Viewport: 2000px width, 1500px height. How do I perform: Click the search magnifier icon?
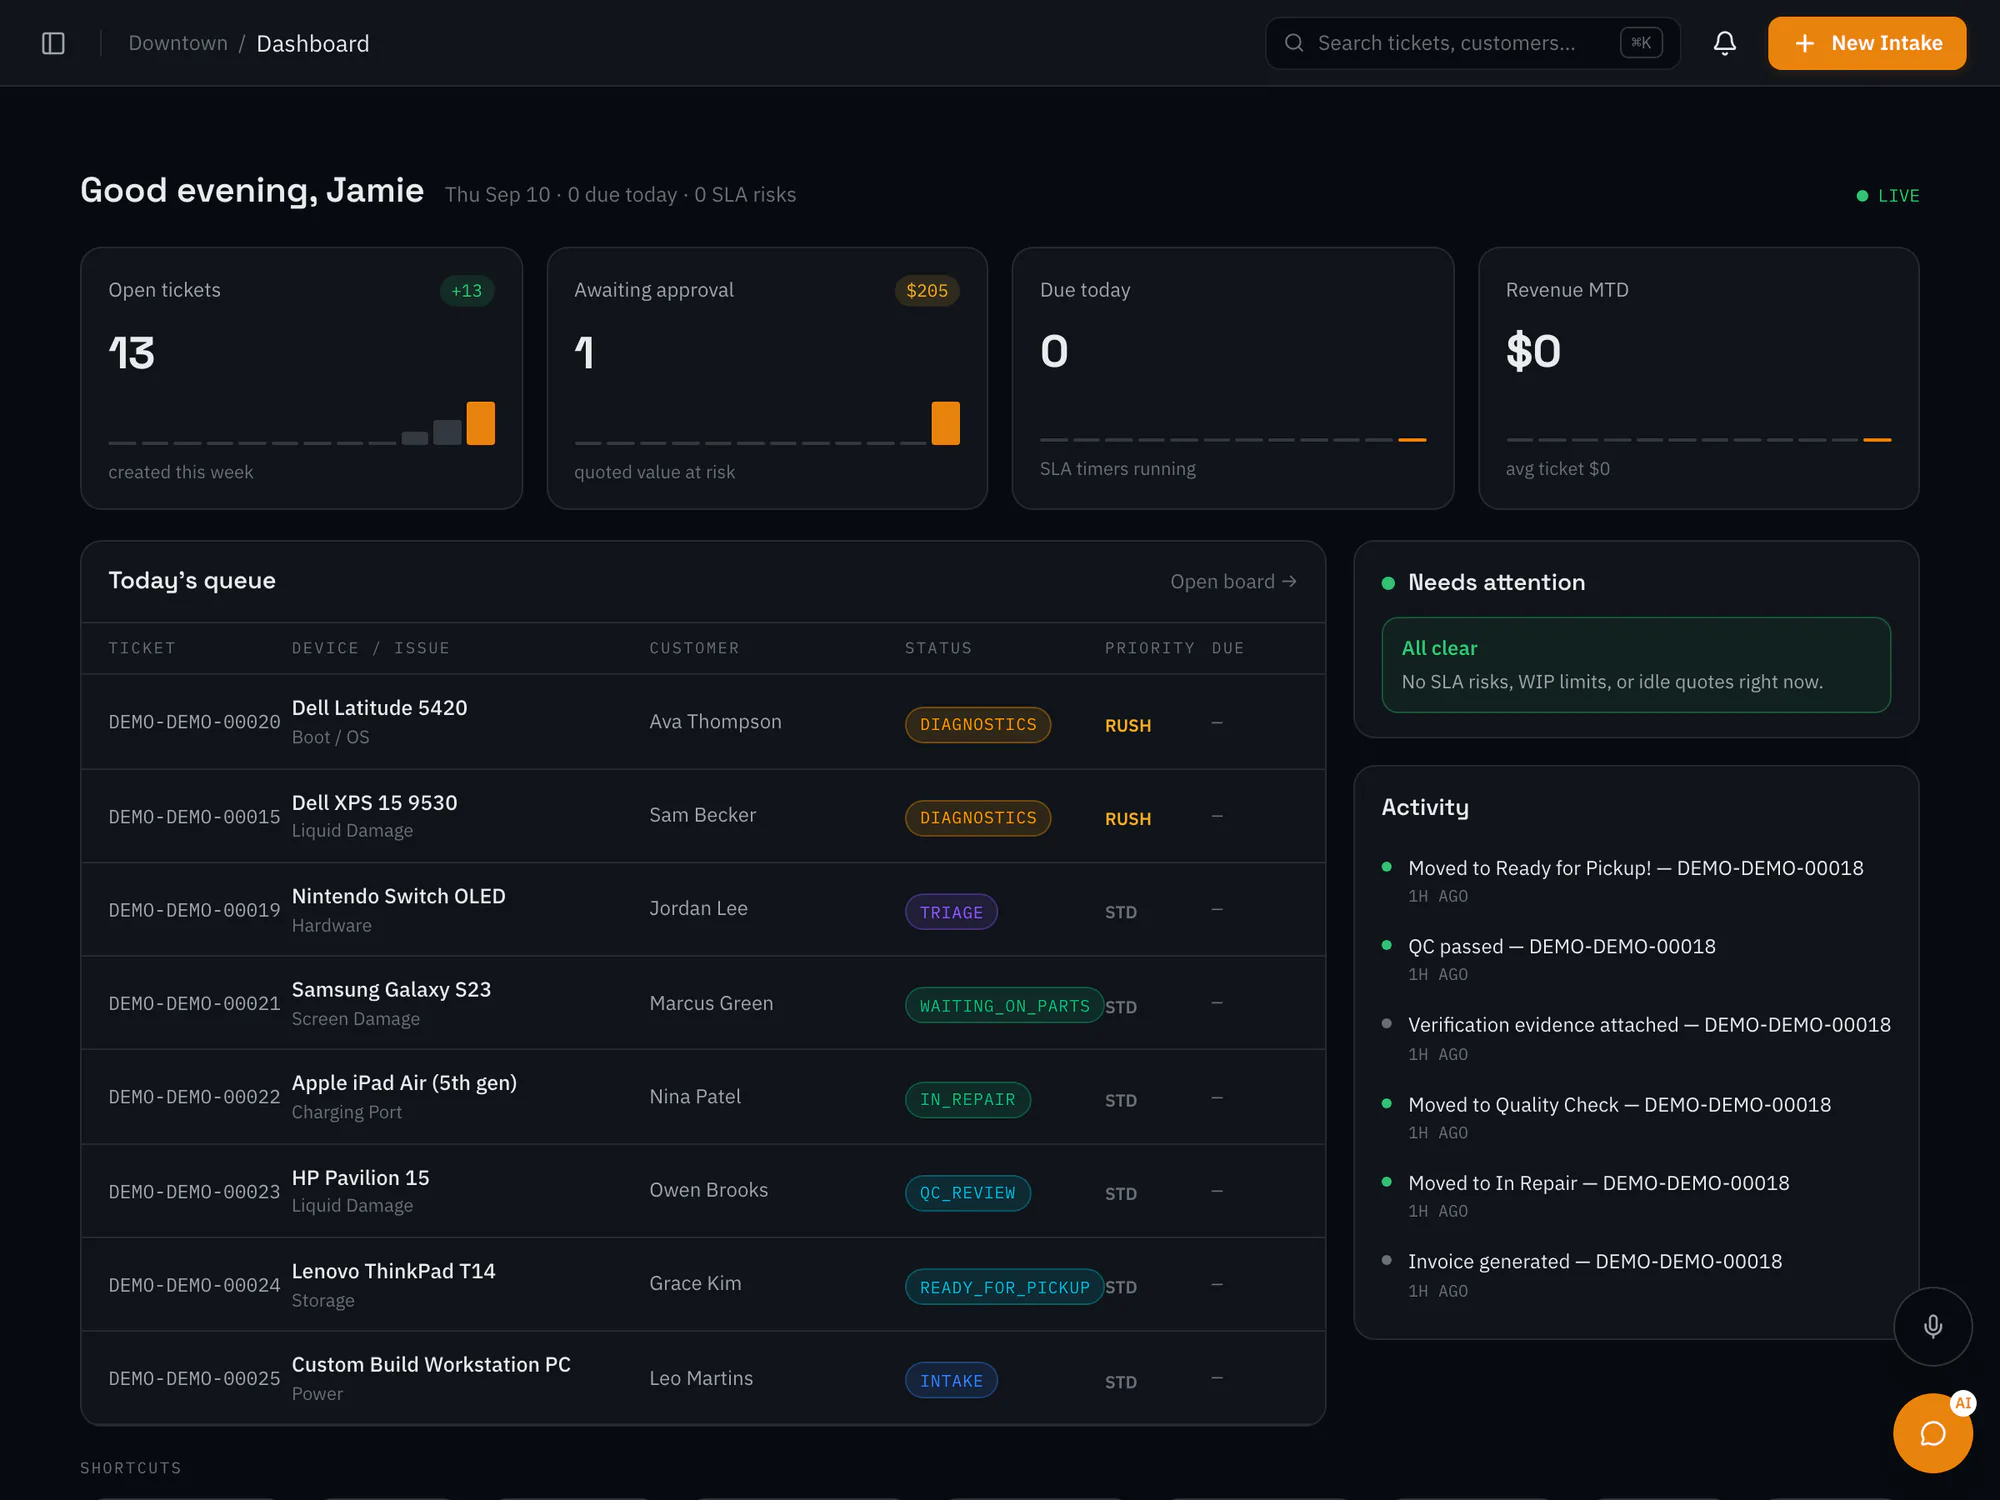pos(1293,43)
